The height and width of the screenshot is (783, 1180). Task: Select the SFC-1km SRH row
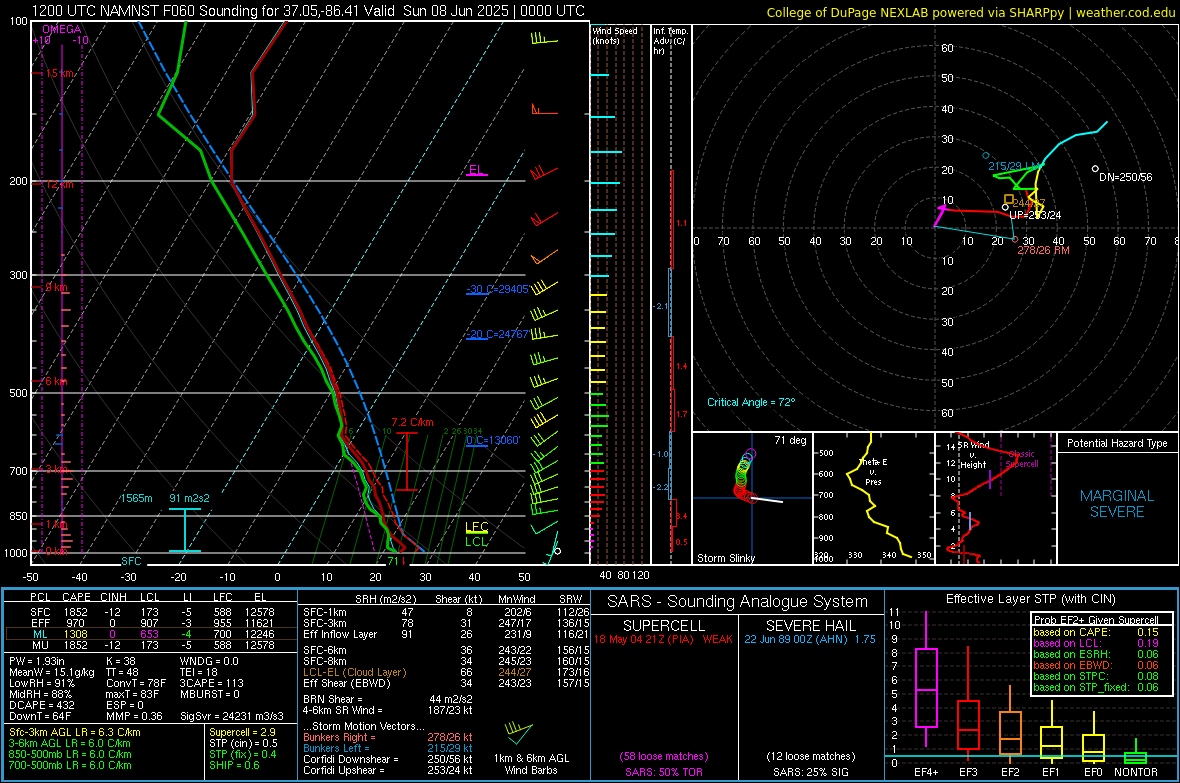[445, 612]
